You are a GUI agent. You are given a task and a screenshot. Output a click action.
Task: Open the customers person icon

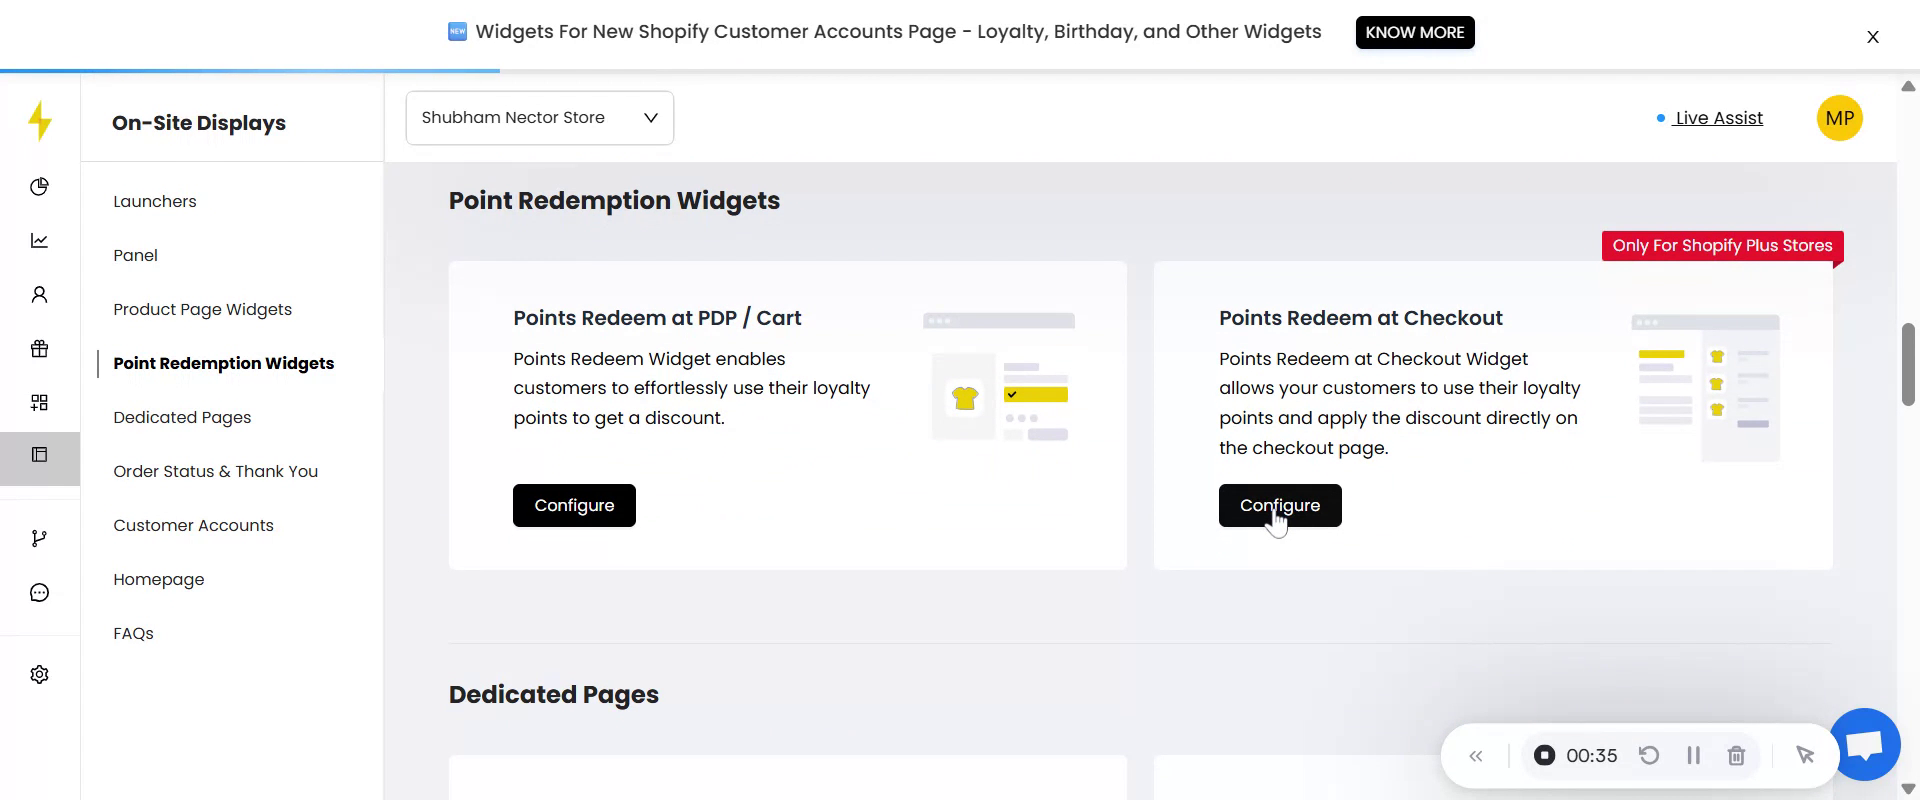39,295
